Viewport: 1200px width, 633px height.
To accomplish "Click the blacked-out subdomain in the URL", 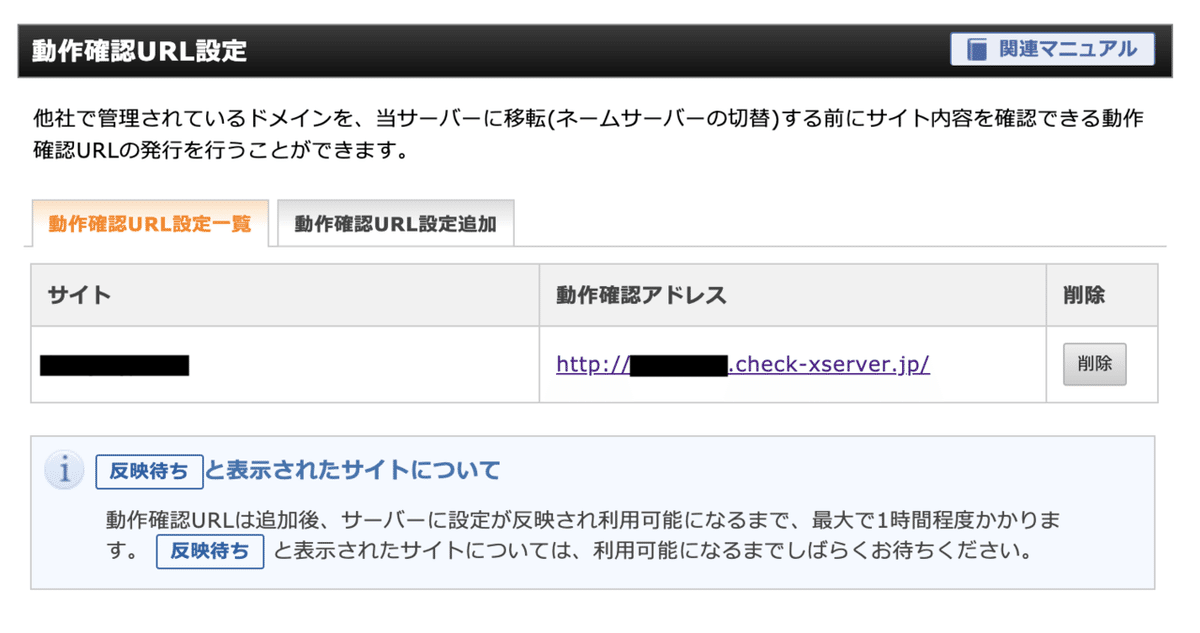I will click(x=679, y=365).
